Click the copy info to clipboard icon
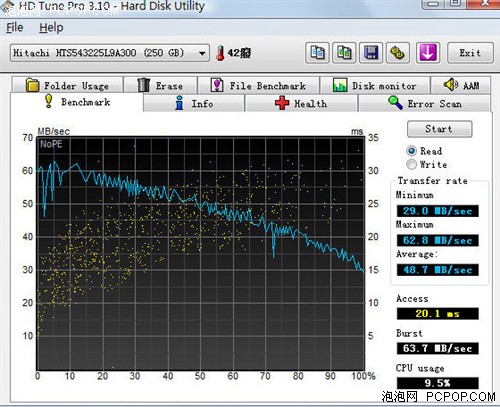The width and height of the screenshot is (500, 407). (x=317, y=53)
